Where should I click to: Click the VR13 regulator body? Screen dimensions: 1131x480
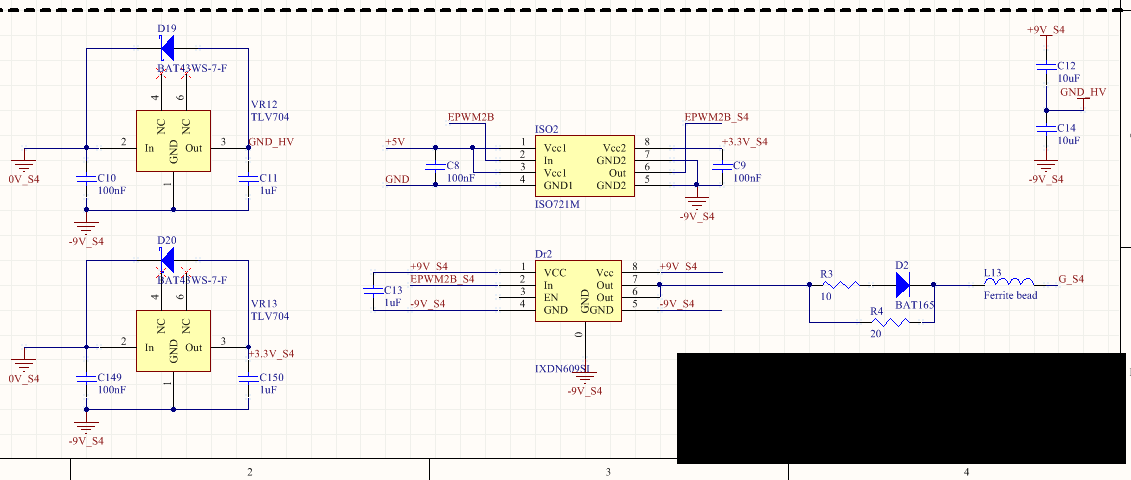pos(173,341)
